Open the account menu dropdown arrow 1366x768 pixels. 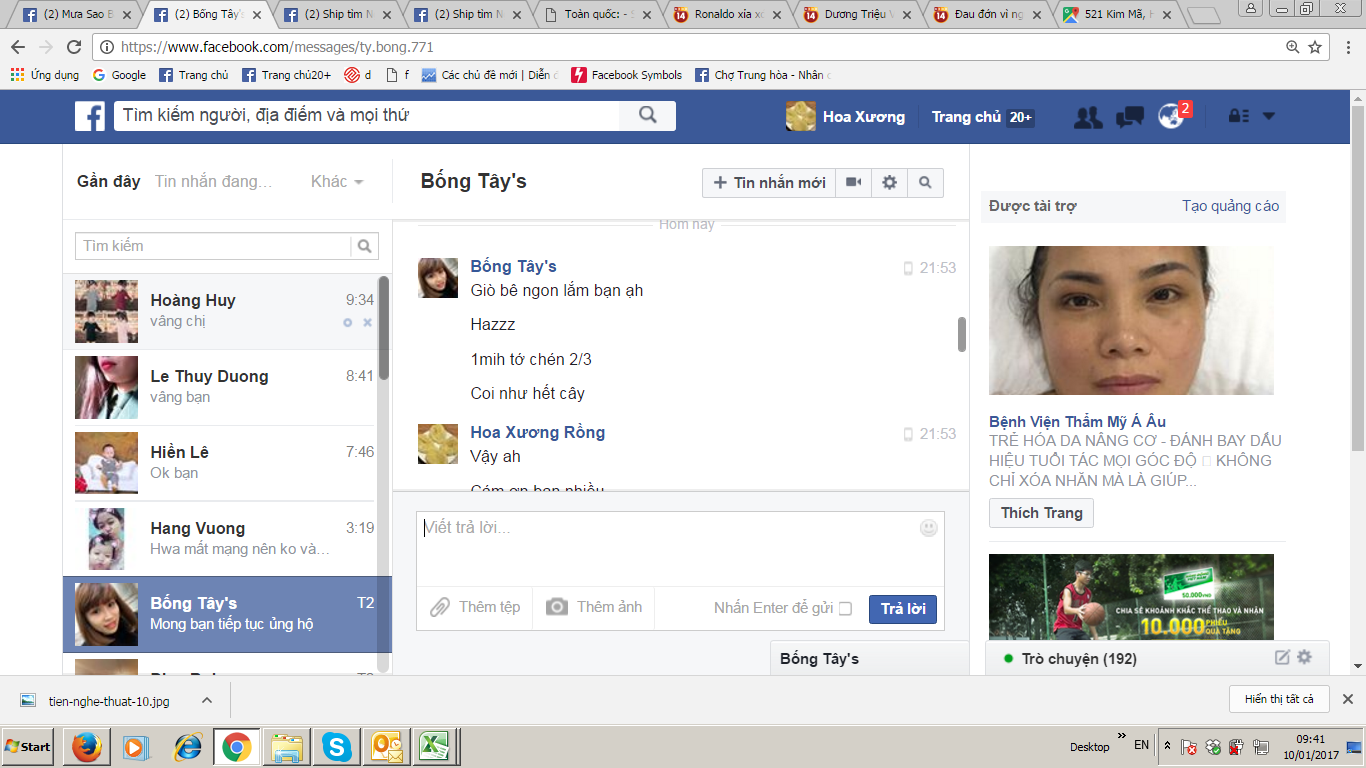[x=1269, y=116]
